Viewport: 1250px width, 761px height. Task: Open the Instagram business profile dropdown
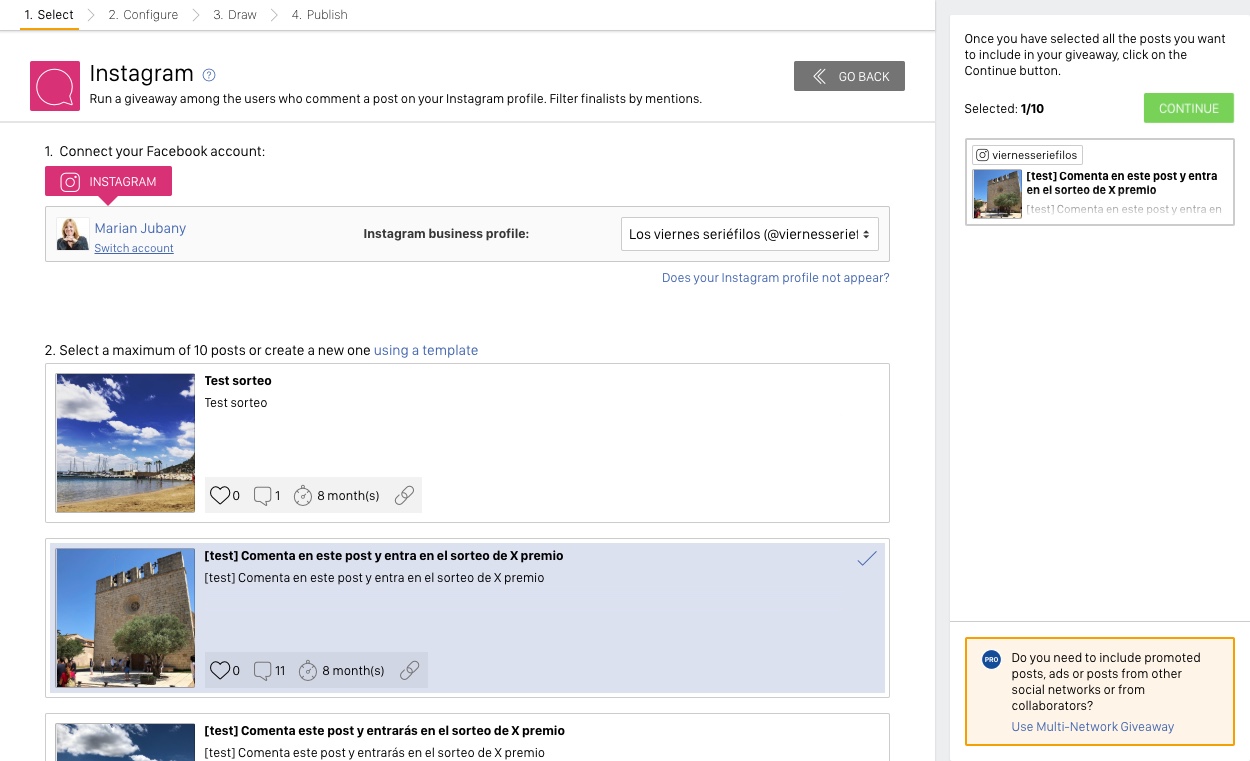click(750, 234)
